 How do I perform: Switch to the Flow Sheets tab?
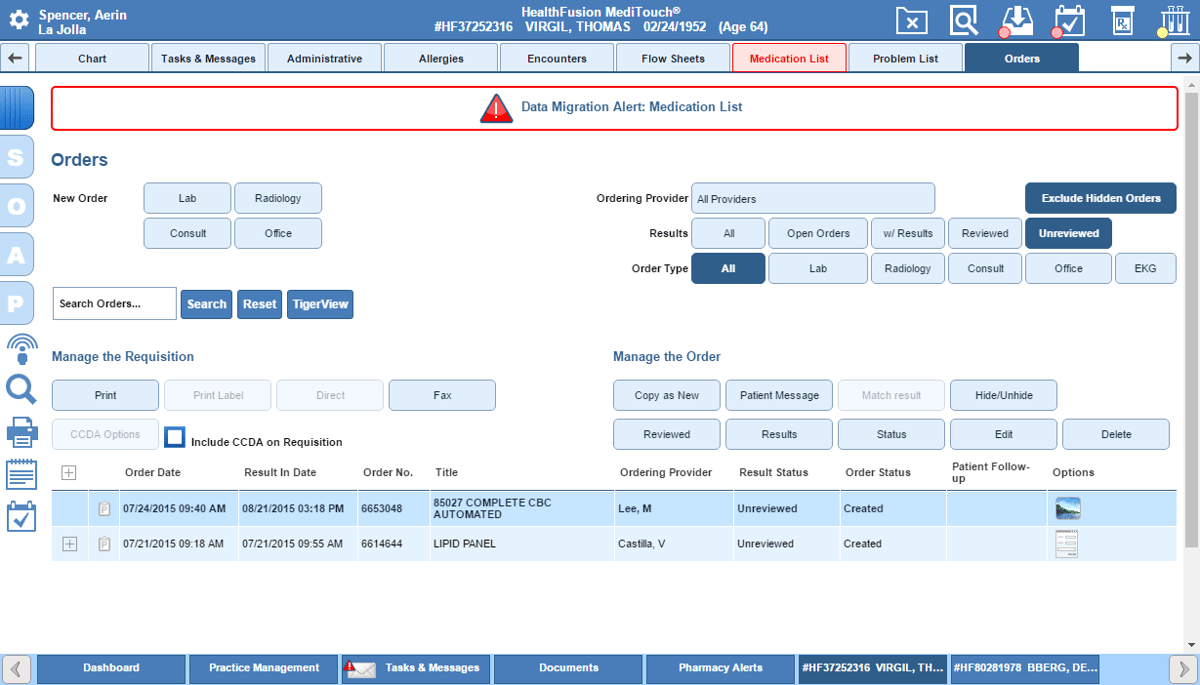click(x=672, y=57)
